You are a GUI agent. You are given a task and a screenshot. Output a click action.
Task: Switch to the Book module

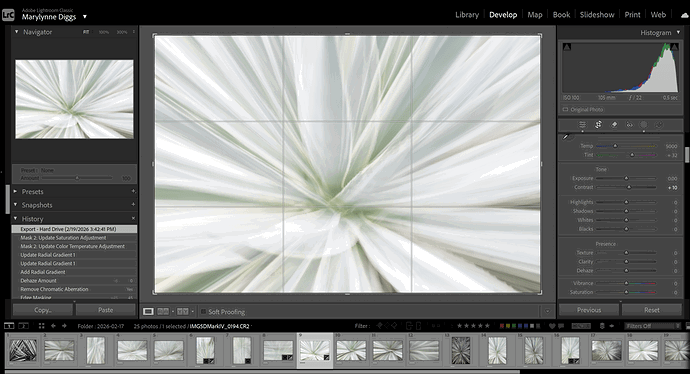coord(561,15)
